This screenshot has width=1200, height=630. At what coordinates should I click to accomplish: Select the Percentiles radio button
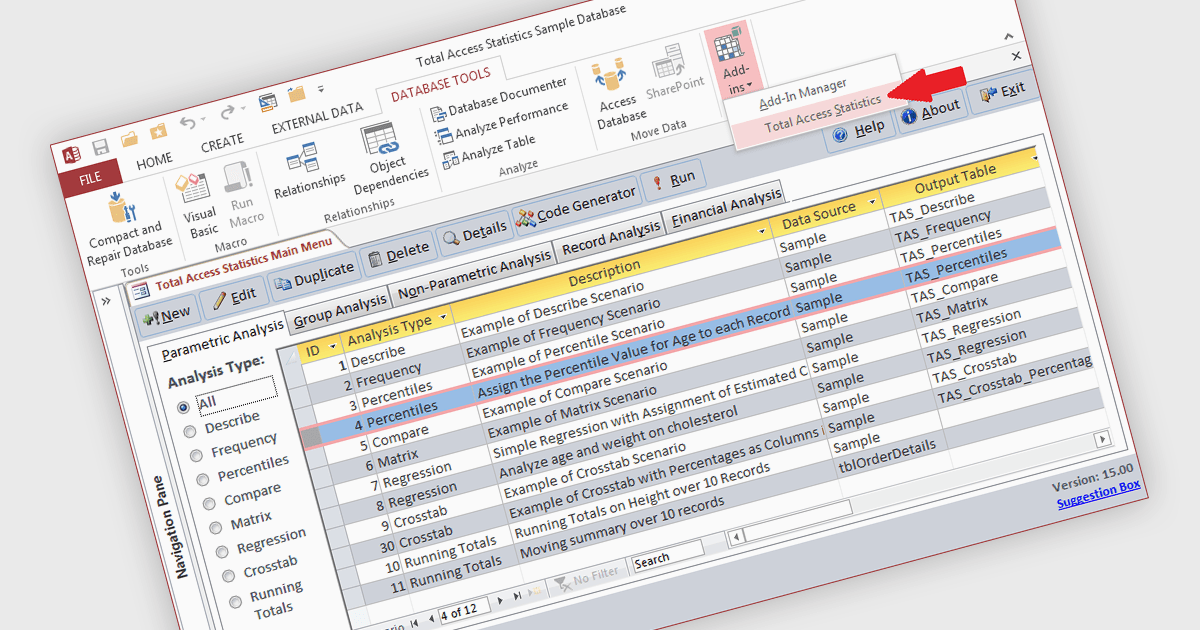click(201, 481)
